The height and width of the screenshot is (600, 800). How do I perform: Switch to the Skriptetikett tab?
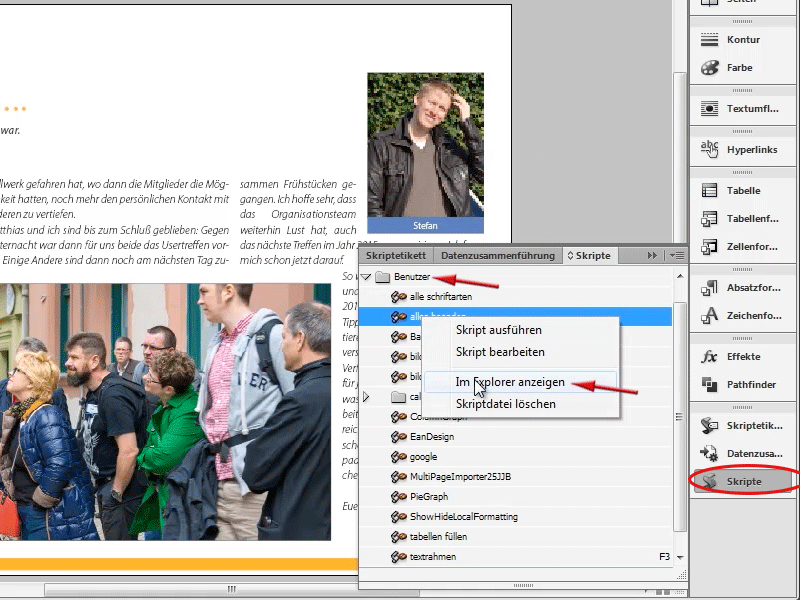395,256
